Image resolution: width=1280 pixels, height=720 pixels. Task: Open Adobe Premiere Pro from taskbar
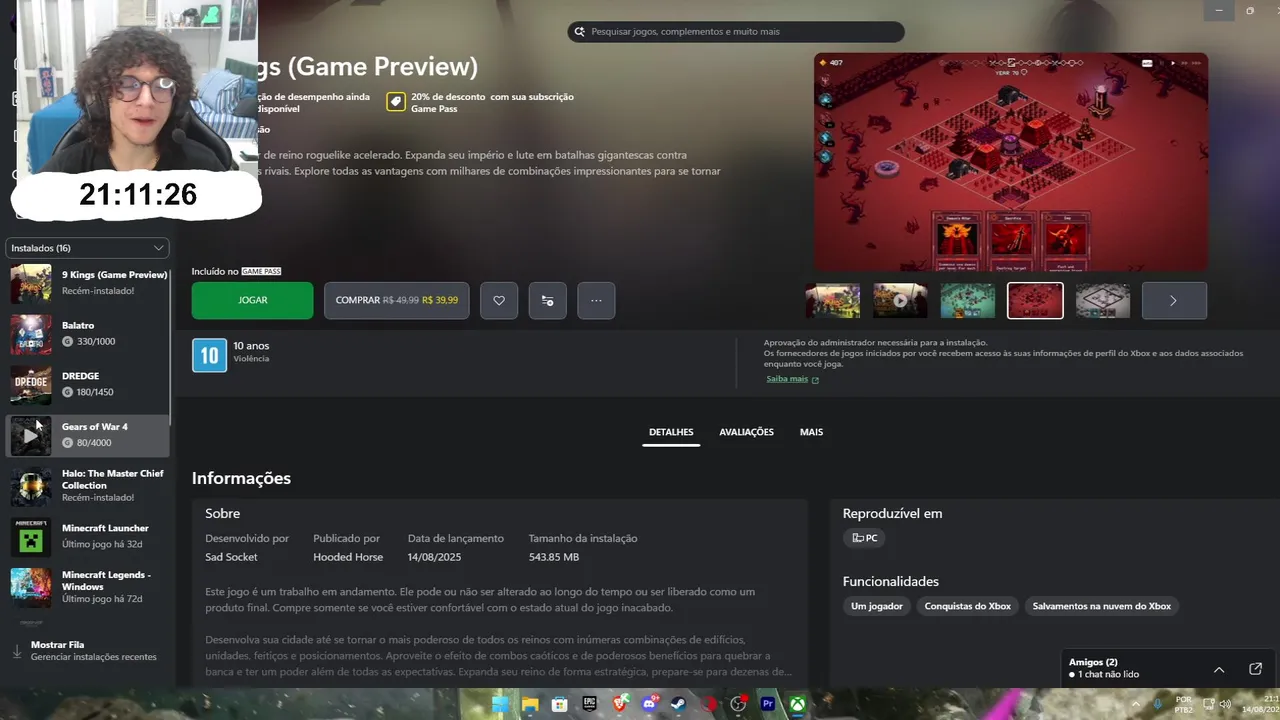pyautogui.click(x=768, y=704)
